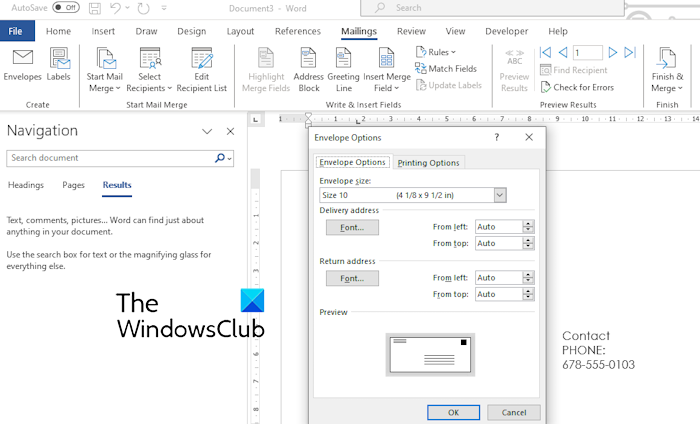Open Customize Quick Access Toolbar dropdown
Image resolution: width=700 pixels, height=424 pixels.
pyautogui.click(x=164, y=8)
